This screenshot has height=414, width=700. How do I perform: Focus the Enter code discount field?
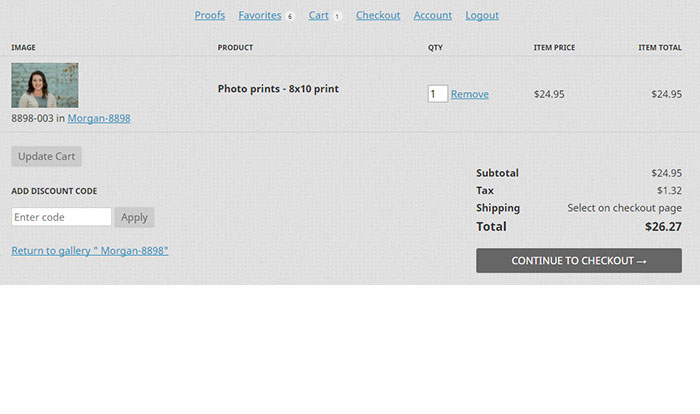(61, 217)
